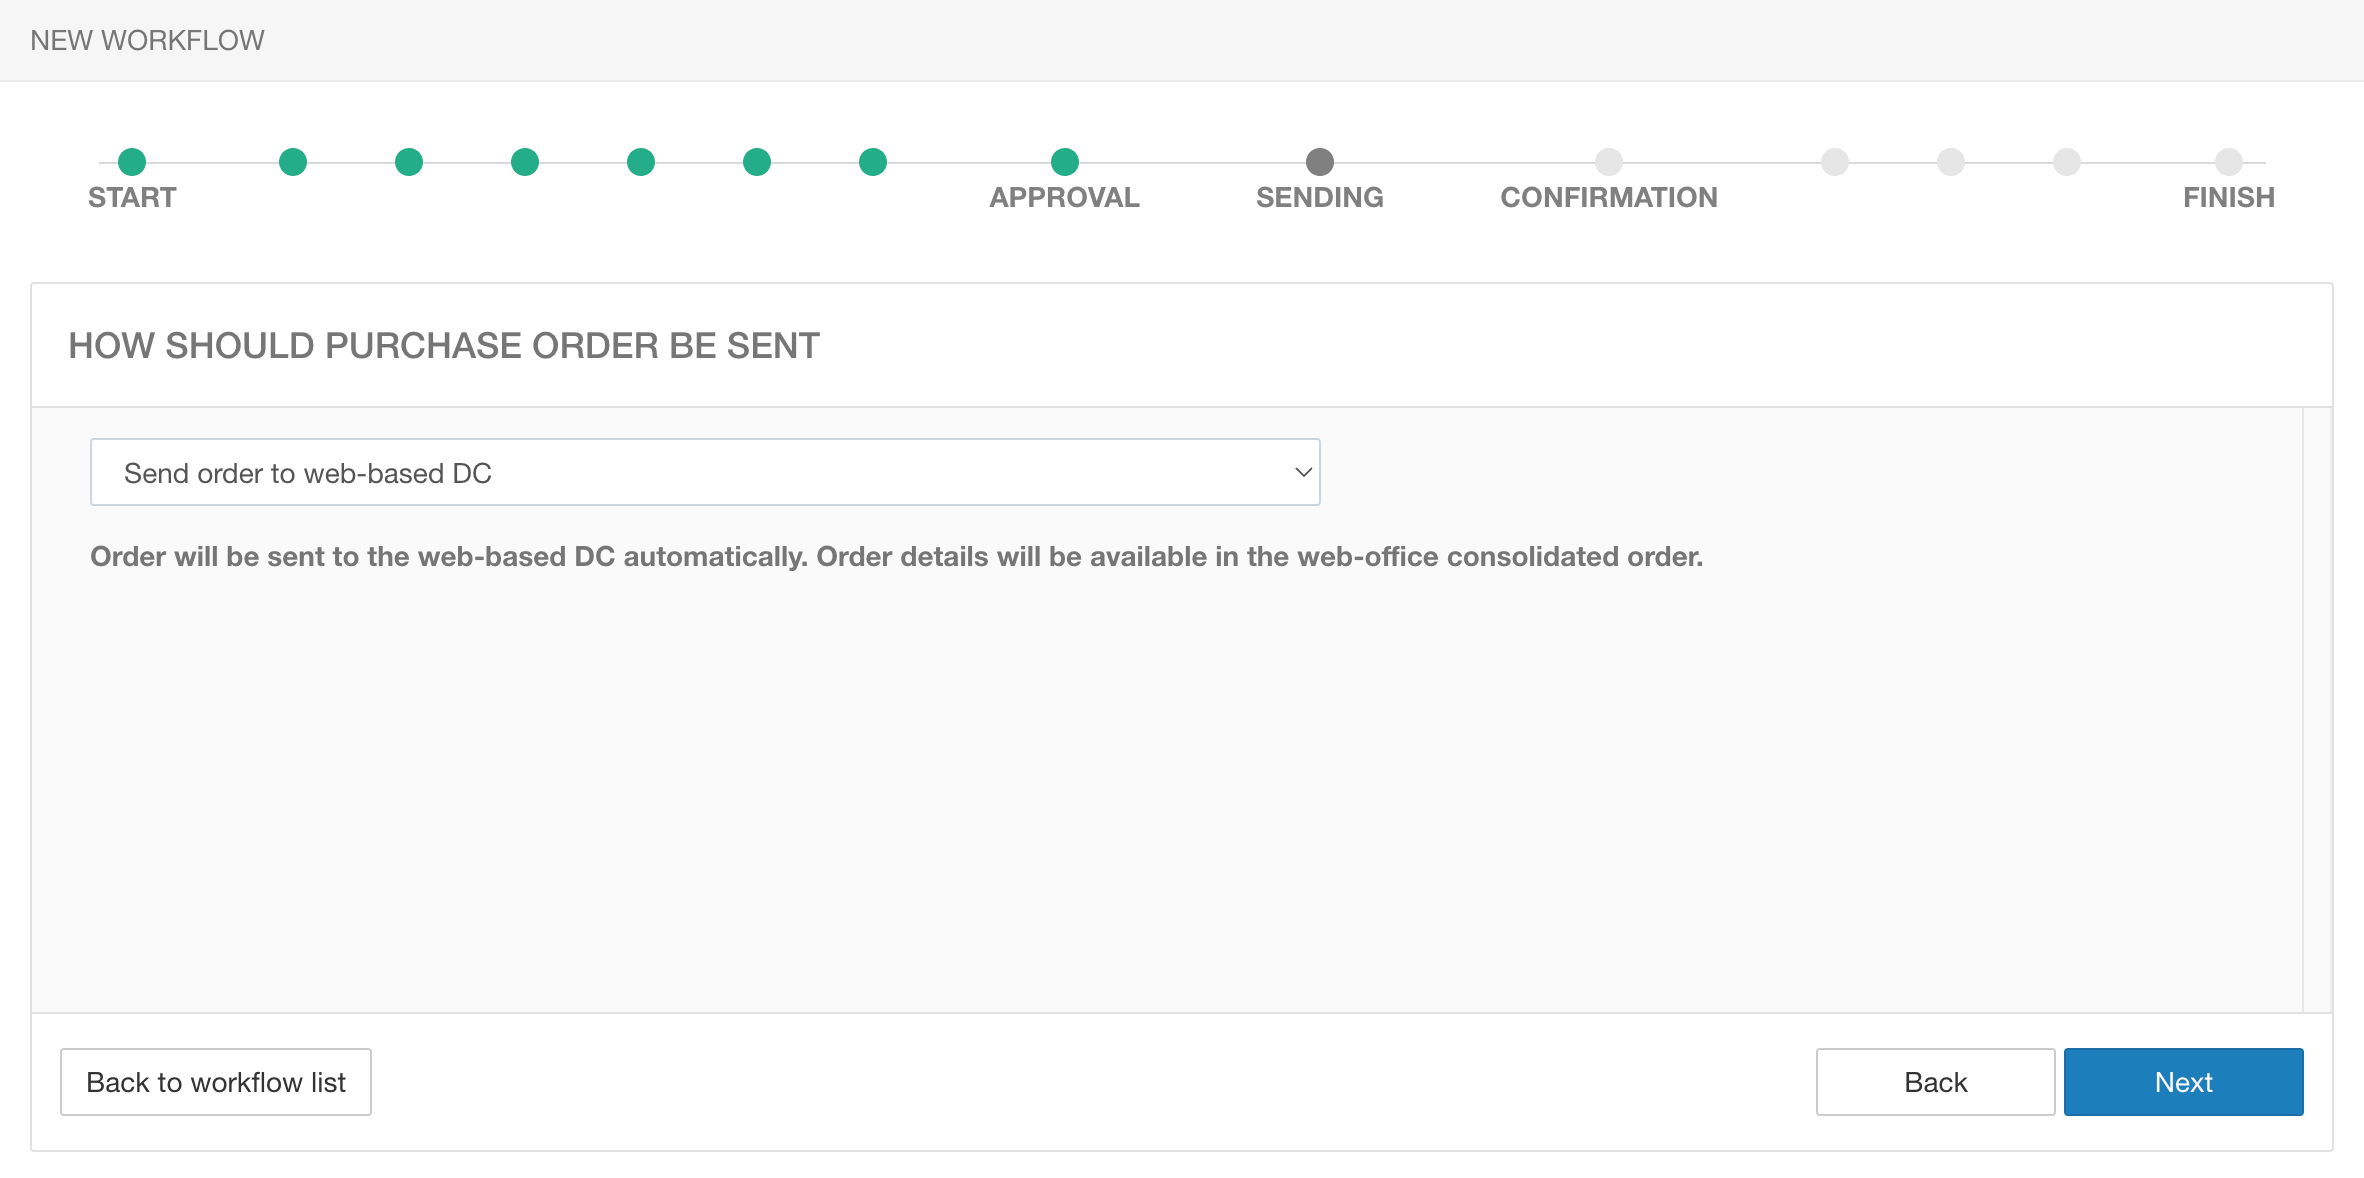Proceed with the blue Next button
Image resolution: width=2364 pixels, height=1178 pixels.
point(2183,1082)
